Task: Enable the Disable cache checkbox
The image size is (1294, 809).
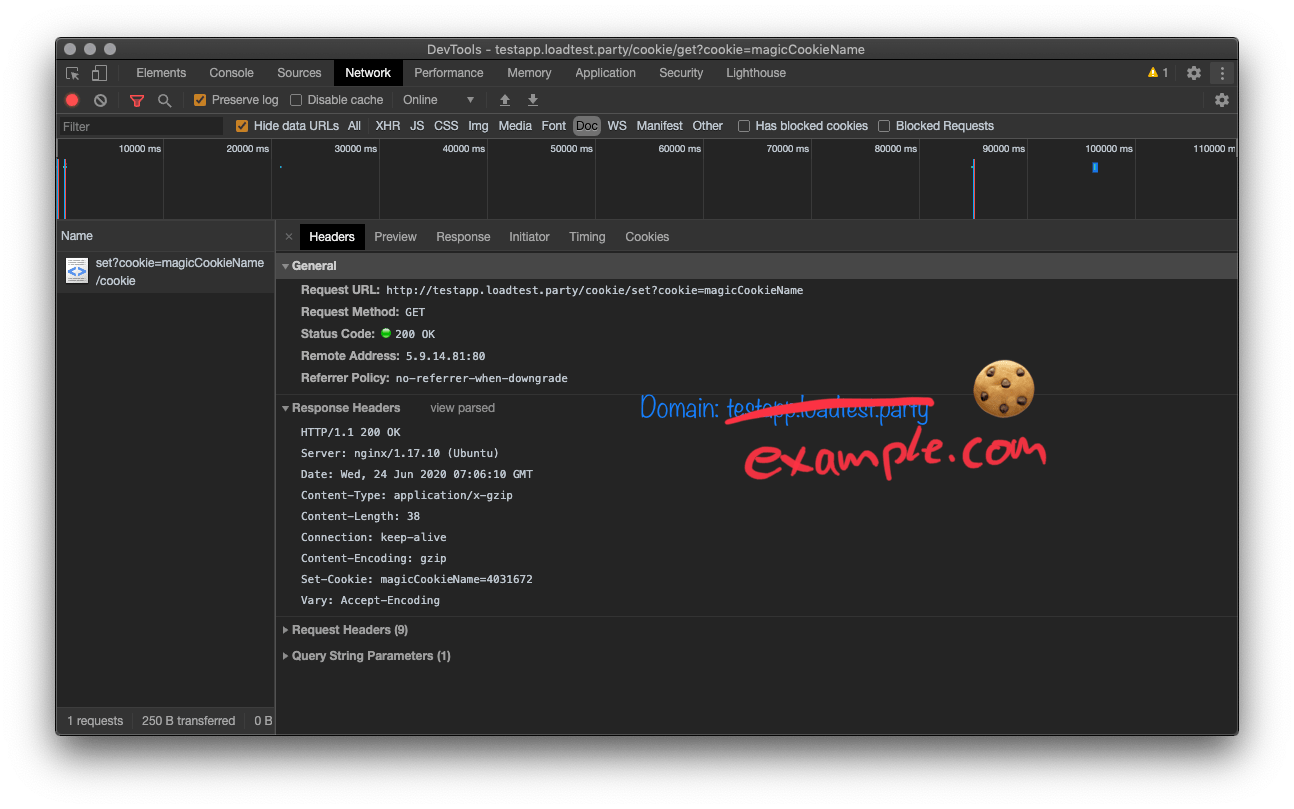Action: [295, 100]
